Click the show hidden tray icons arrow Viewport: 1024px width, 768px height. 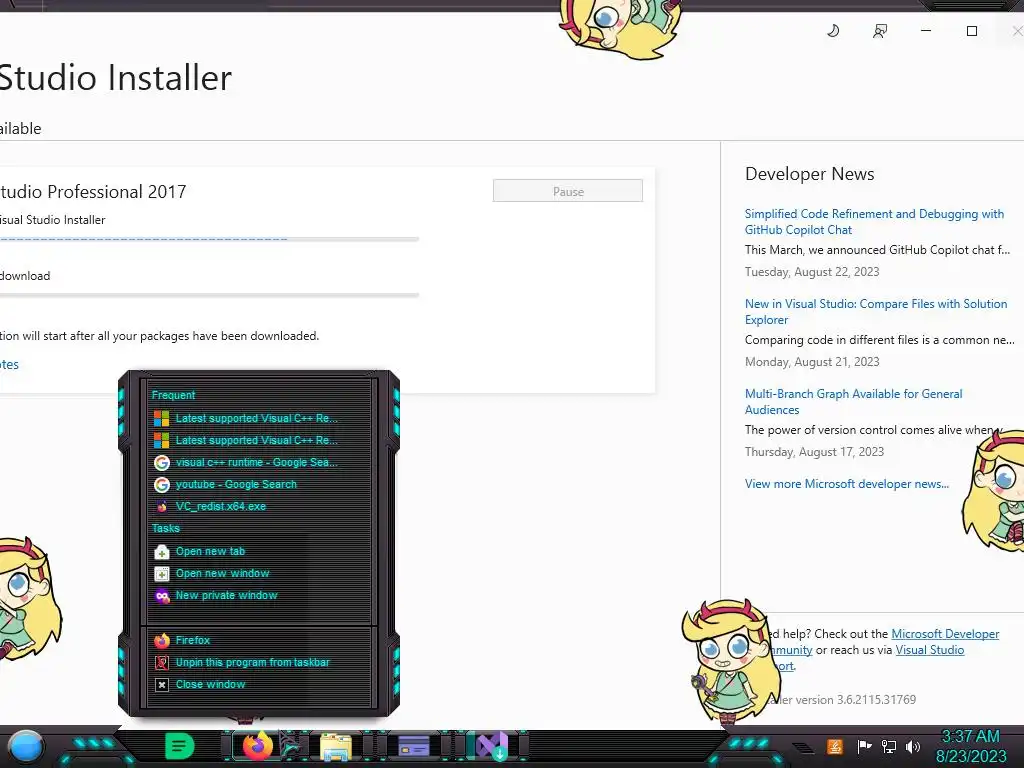[x=803, y=747]
